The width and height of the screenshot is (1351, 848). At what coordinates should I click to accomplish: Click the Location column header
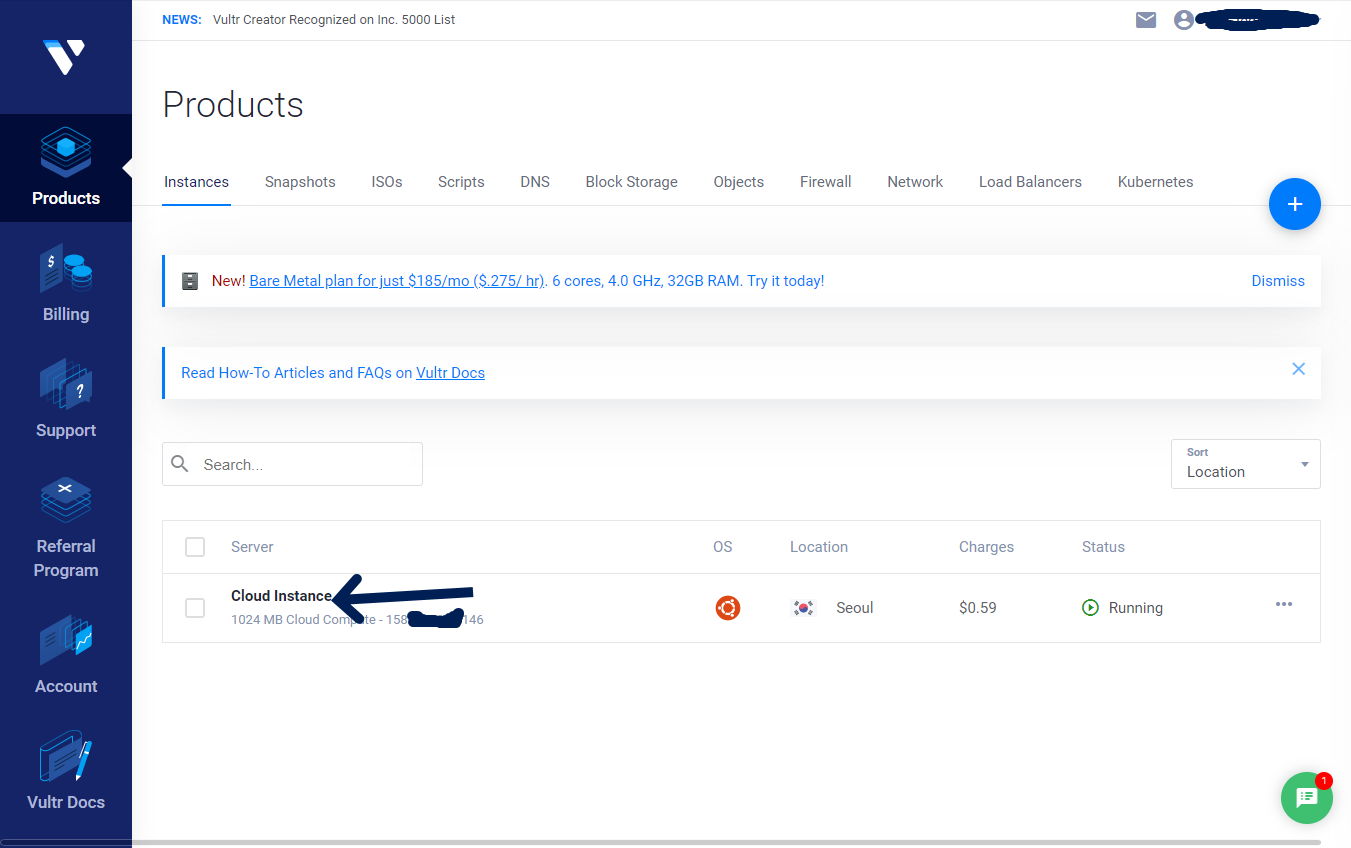[819, 547]
